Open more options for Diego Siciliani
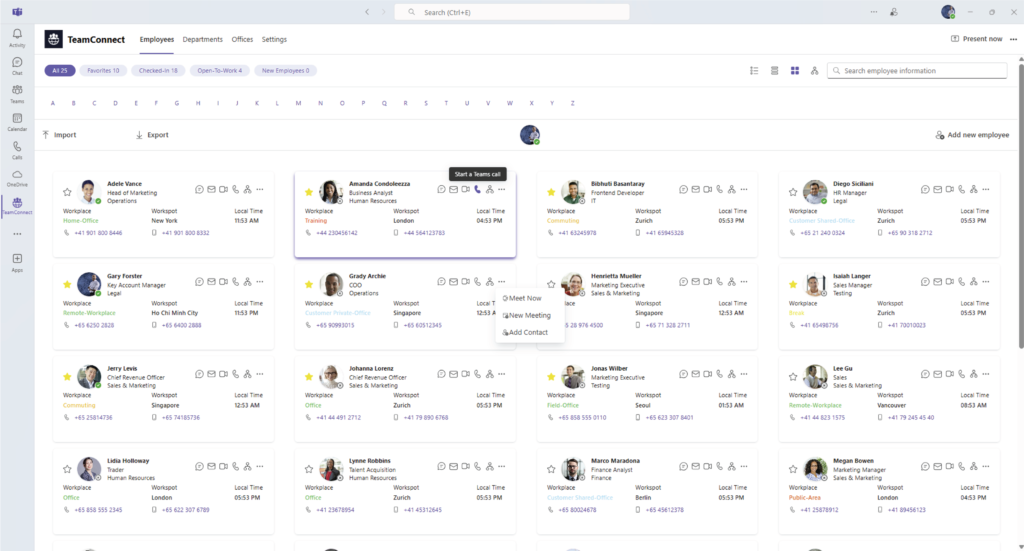The height and width of the screenshot is (551, 1024). point(985,189)
